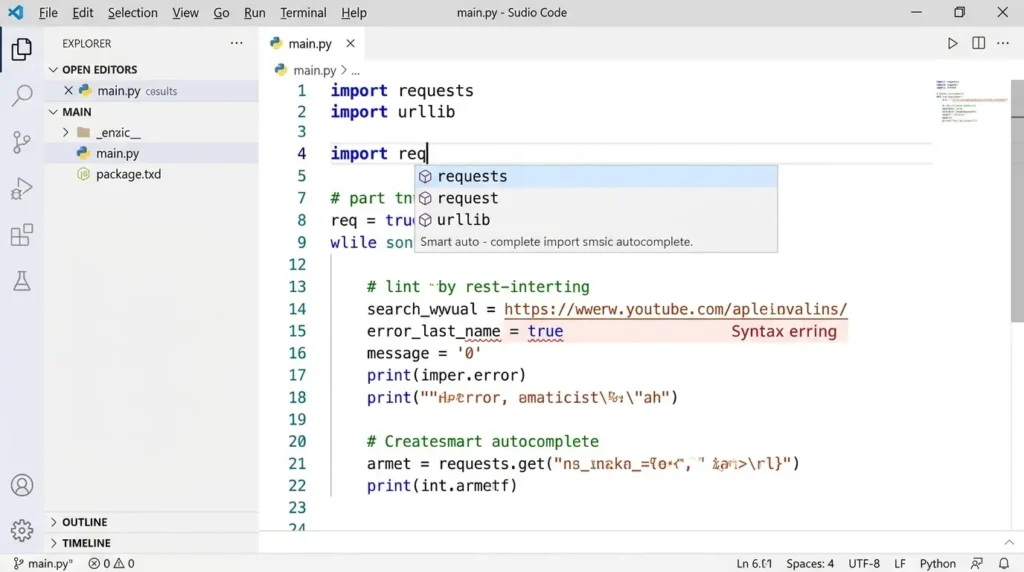Open the Help menu
The height and width of the screenshot is (572, 1024).
coord(354,12)
